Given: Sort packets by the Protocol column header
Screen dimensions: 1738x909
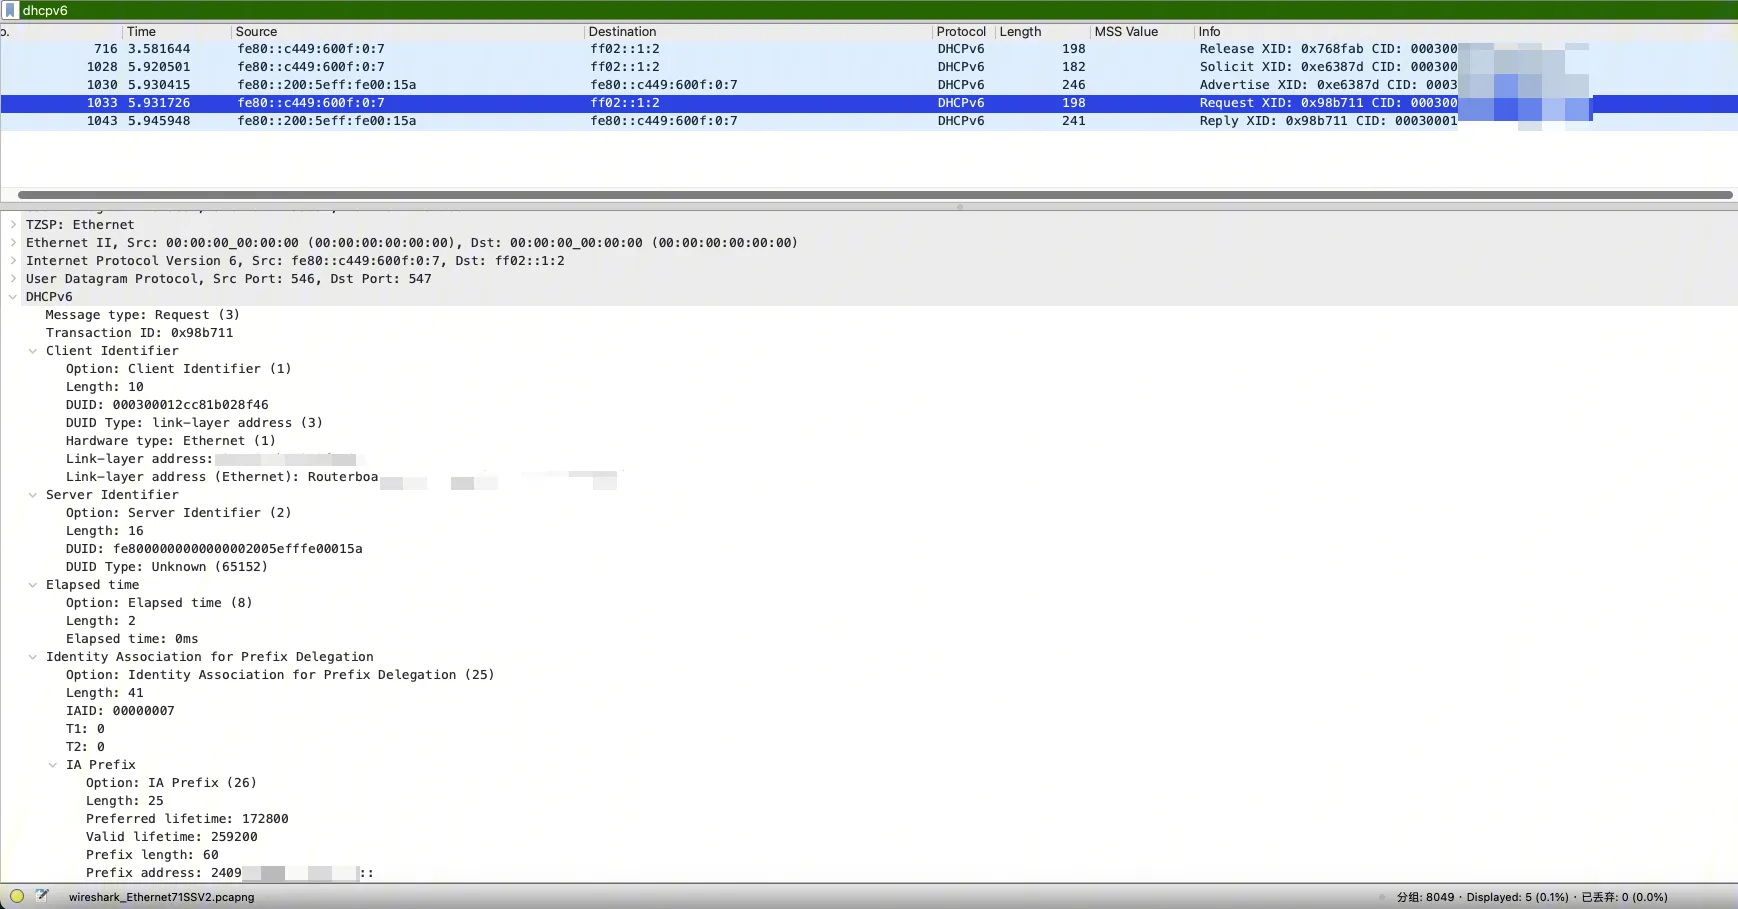Looking at the screenshot, I should click(960, 32).
